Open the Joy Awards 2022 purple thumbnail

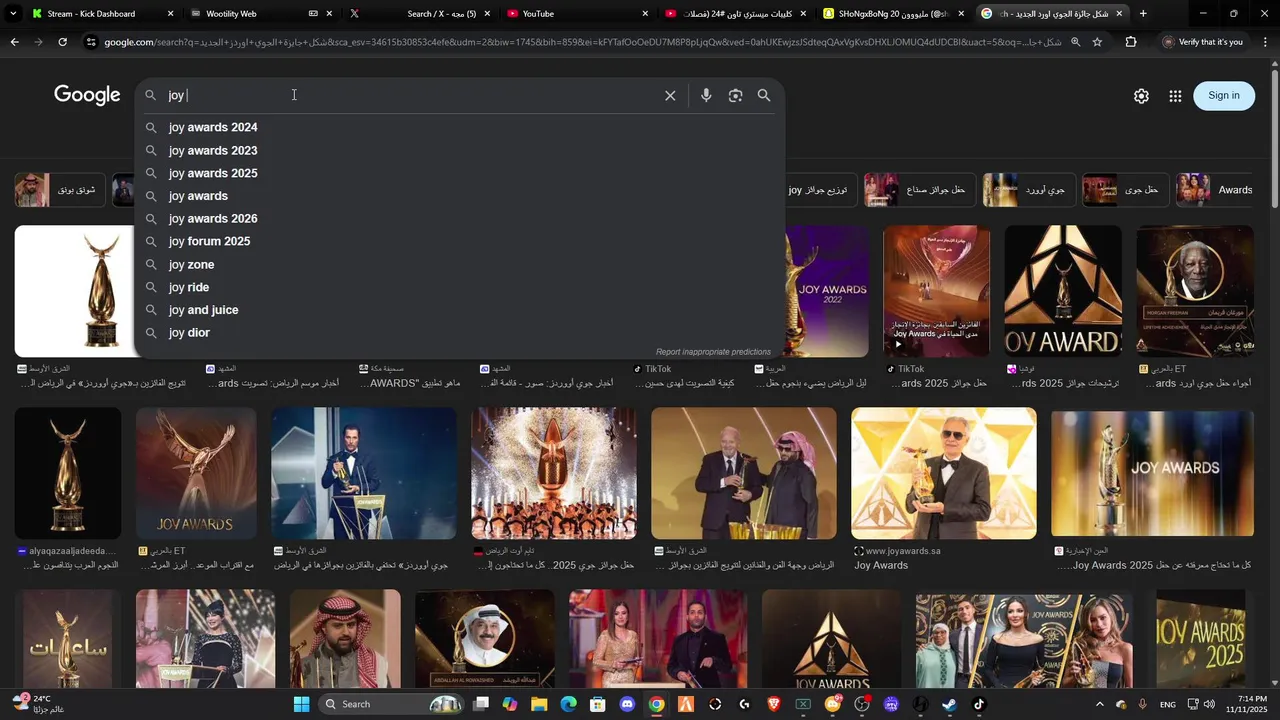826,291
